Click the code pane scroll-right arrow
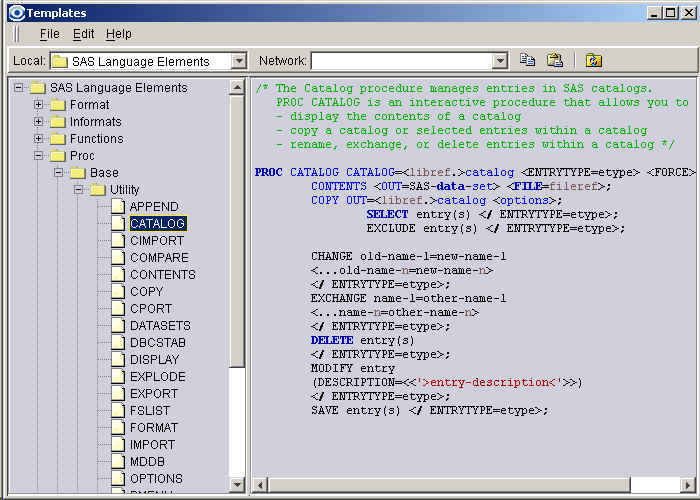The height and width of the screenshot is (500, 700). pos(688,485)
